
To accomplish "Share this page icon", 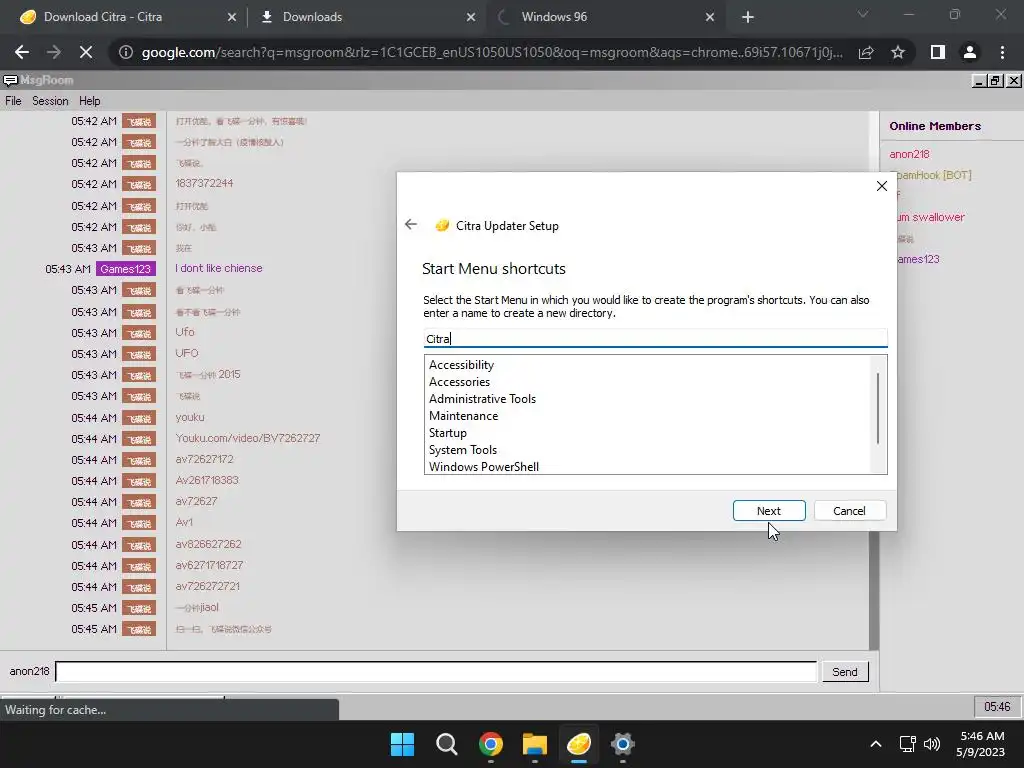I will (x=866, y=52).
